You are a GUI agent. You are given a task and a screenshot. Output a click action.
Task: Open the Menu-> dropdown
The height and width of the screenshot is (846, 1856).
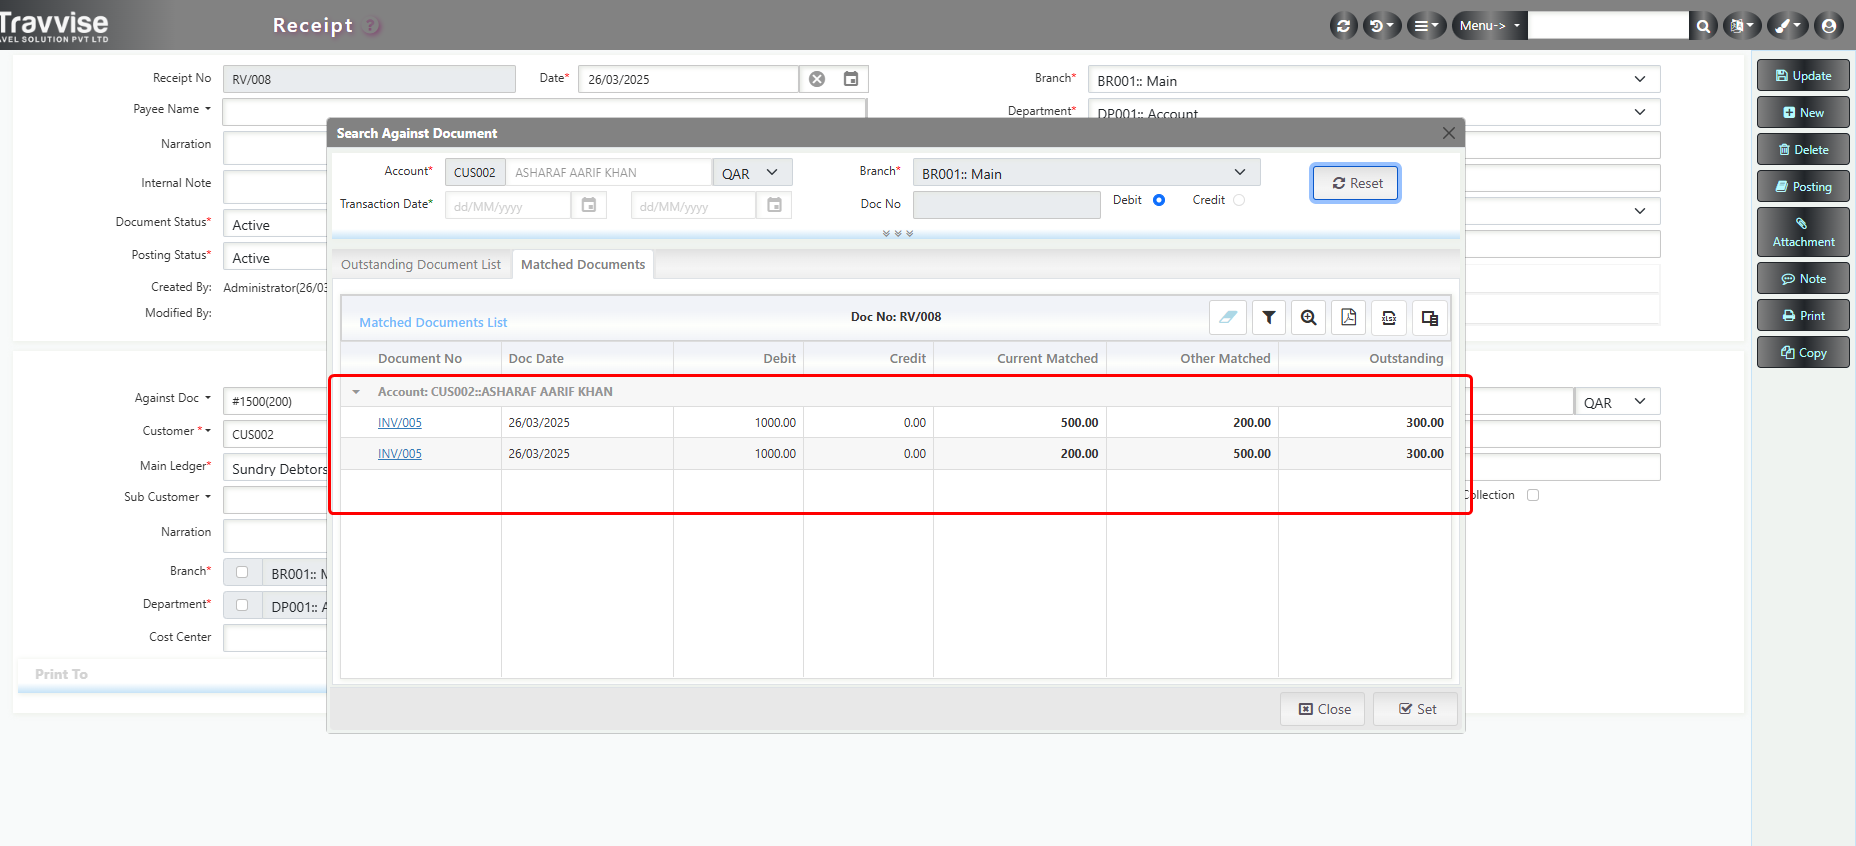(x=1489, y=26)
